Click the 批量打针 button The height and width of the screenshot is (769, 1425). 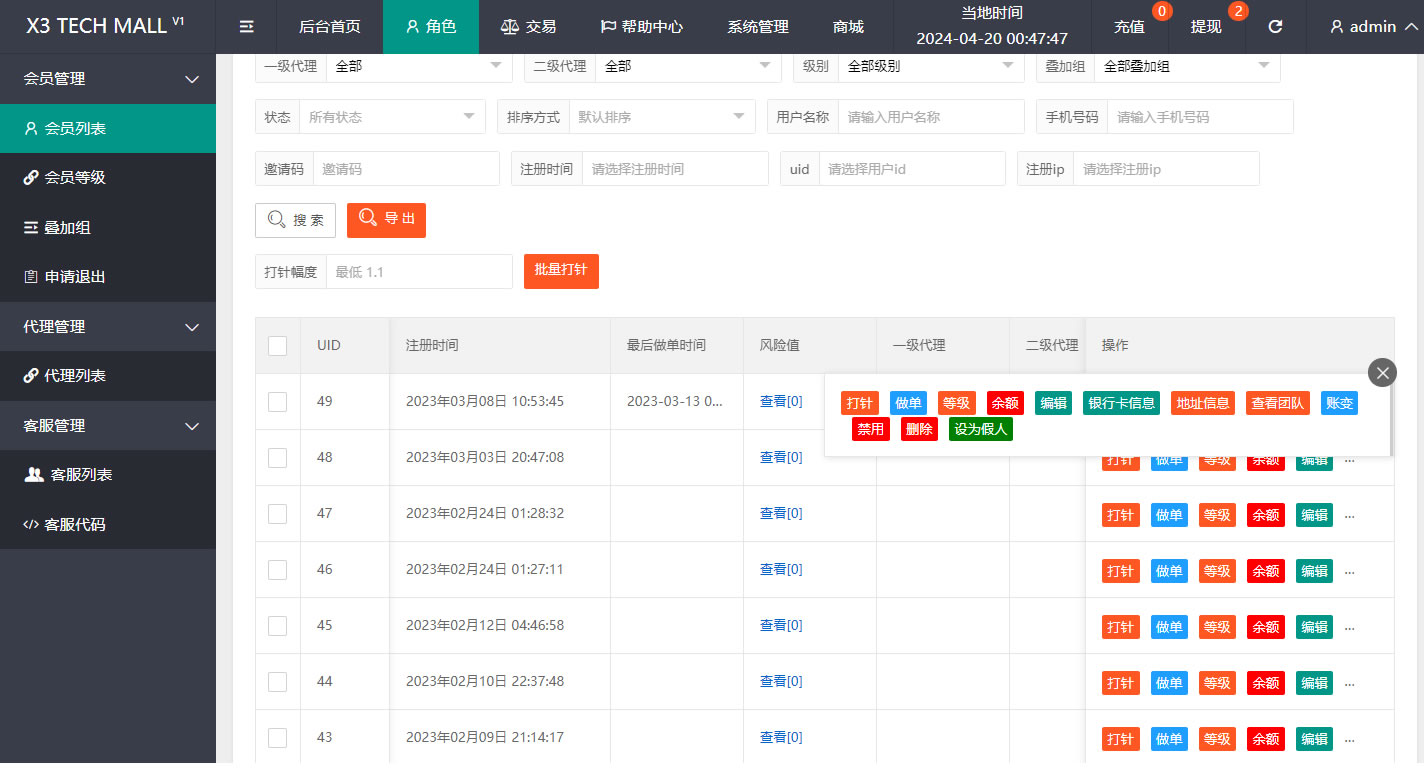[561, 271]
